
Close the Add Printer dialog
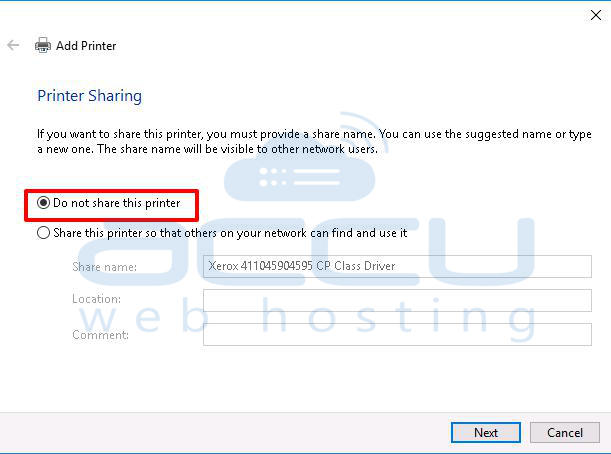pos(595,15)
